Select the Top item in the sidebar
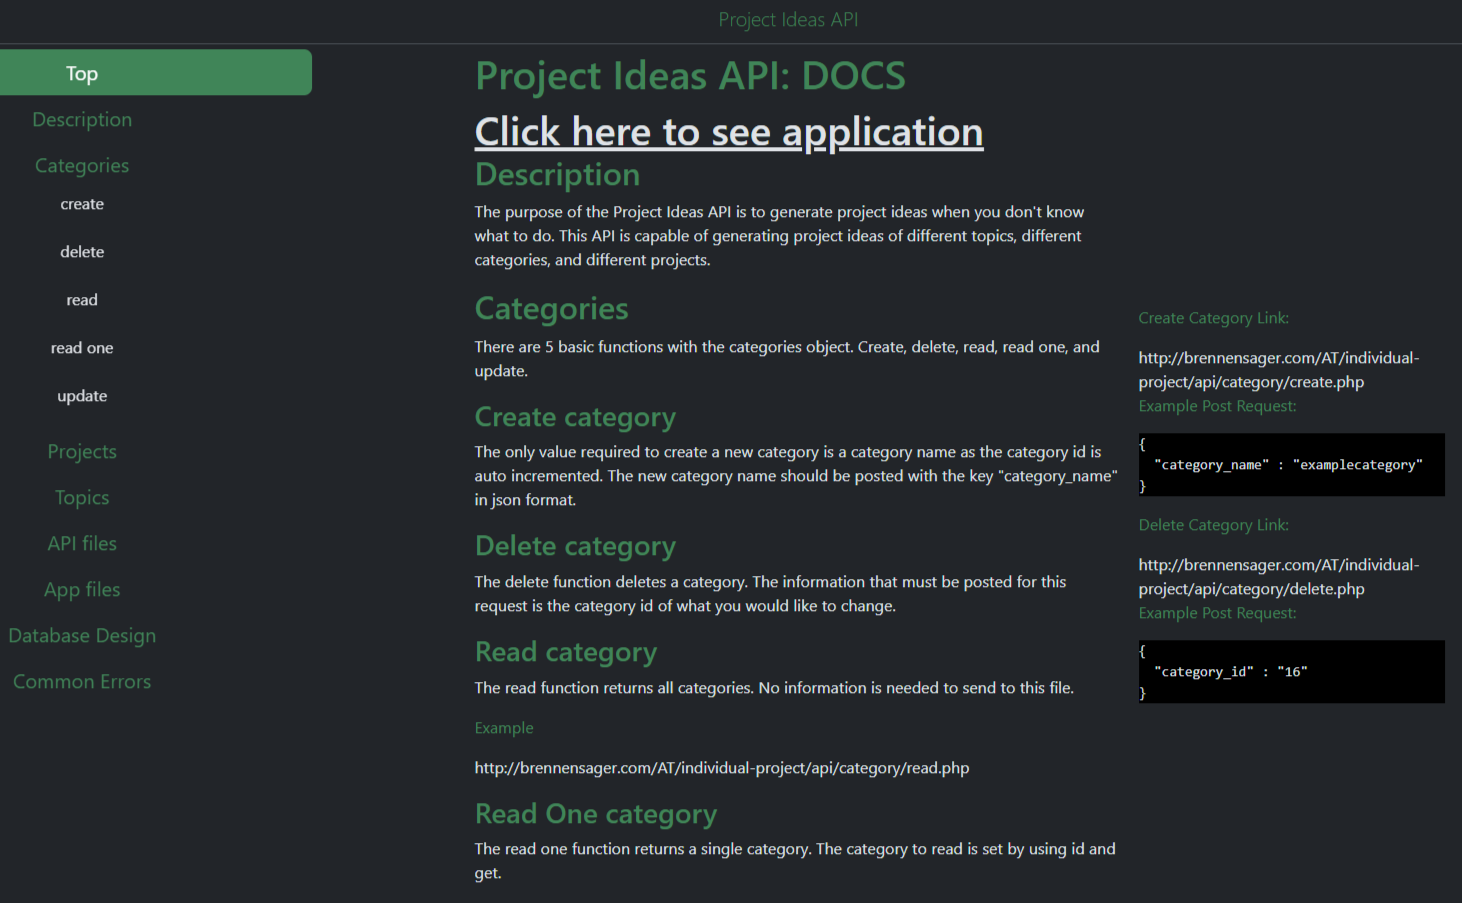Screen dimensions: 1462x903 (x=155, y=73)
